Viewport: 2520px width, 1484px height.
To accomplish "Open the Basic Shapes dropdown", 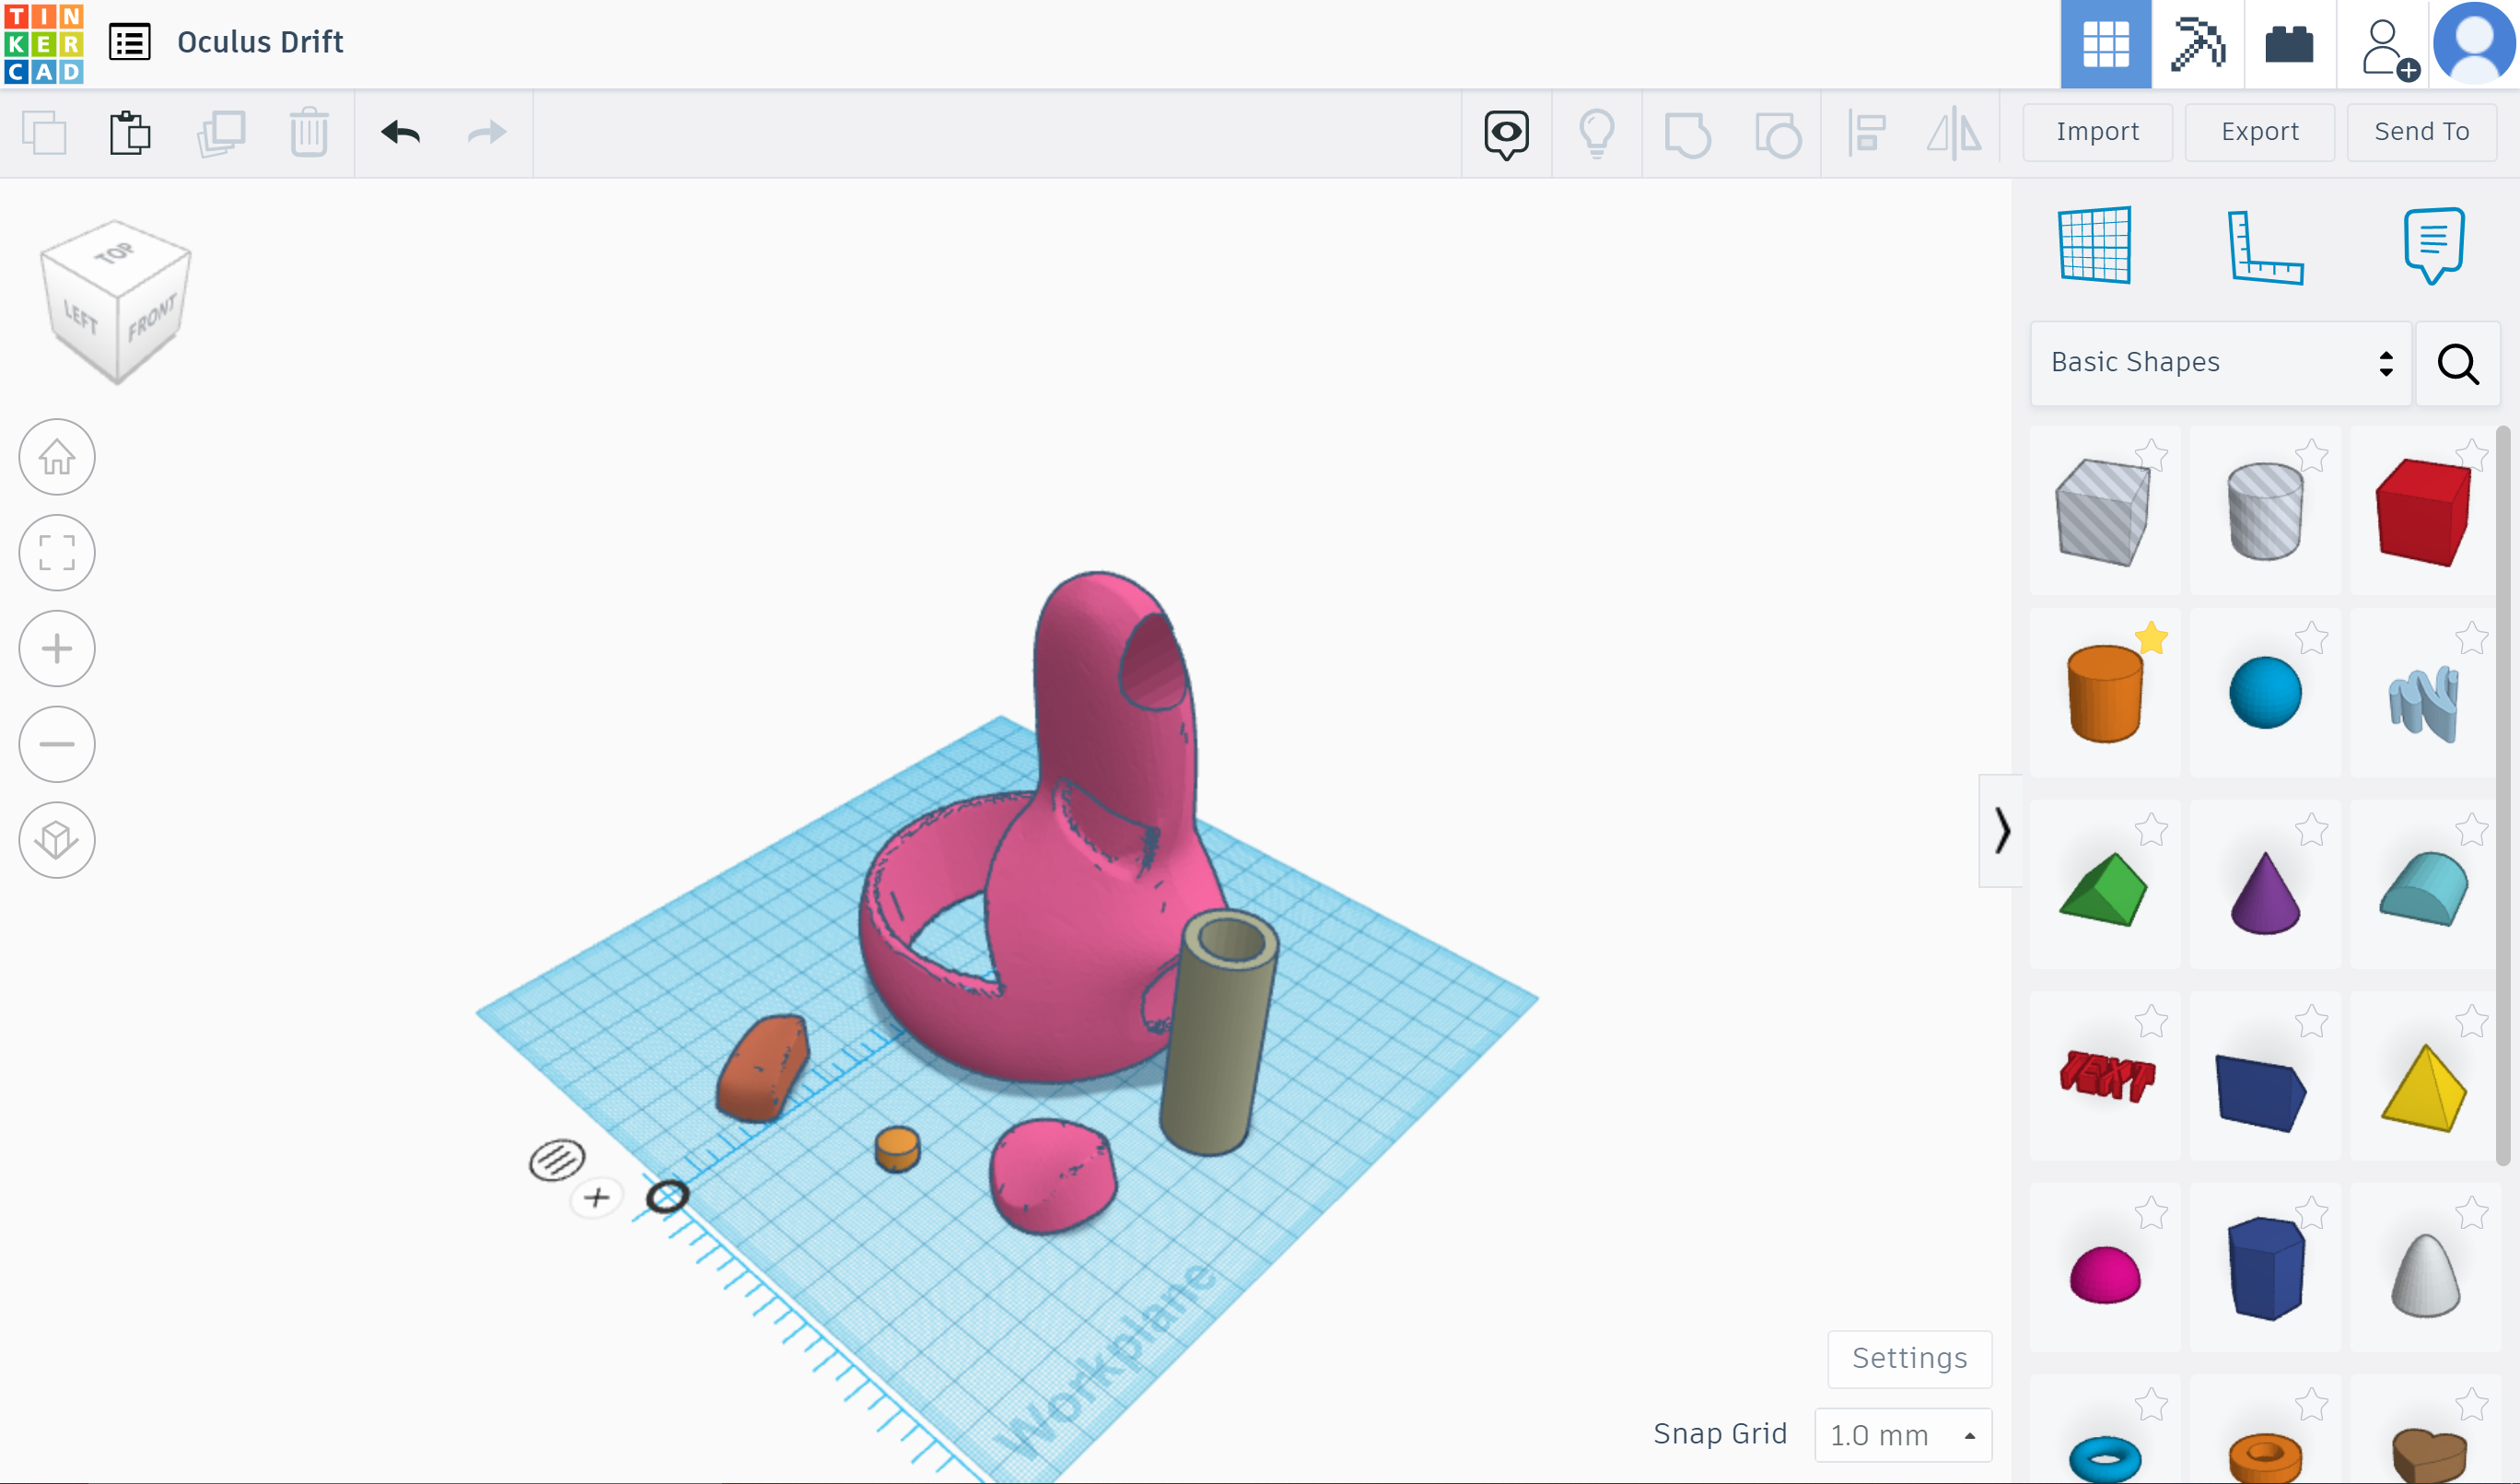I will (x=2219, y=362).
